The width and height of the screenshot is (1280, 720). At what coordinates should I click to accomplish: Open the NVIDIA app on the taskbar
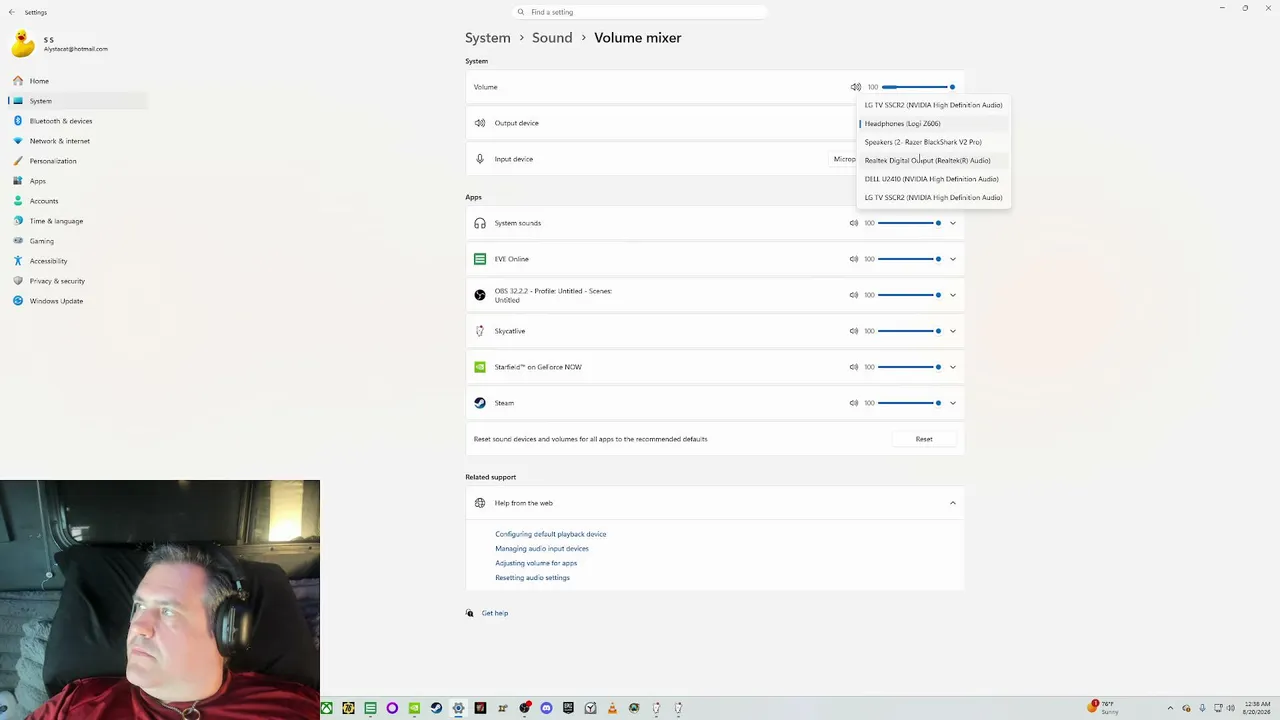pyautogui.click(x=414, y=708)
